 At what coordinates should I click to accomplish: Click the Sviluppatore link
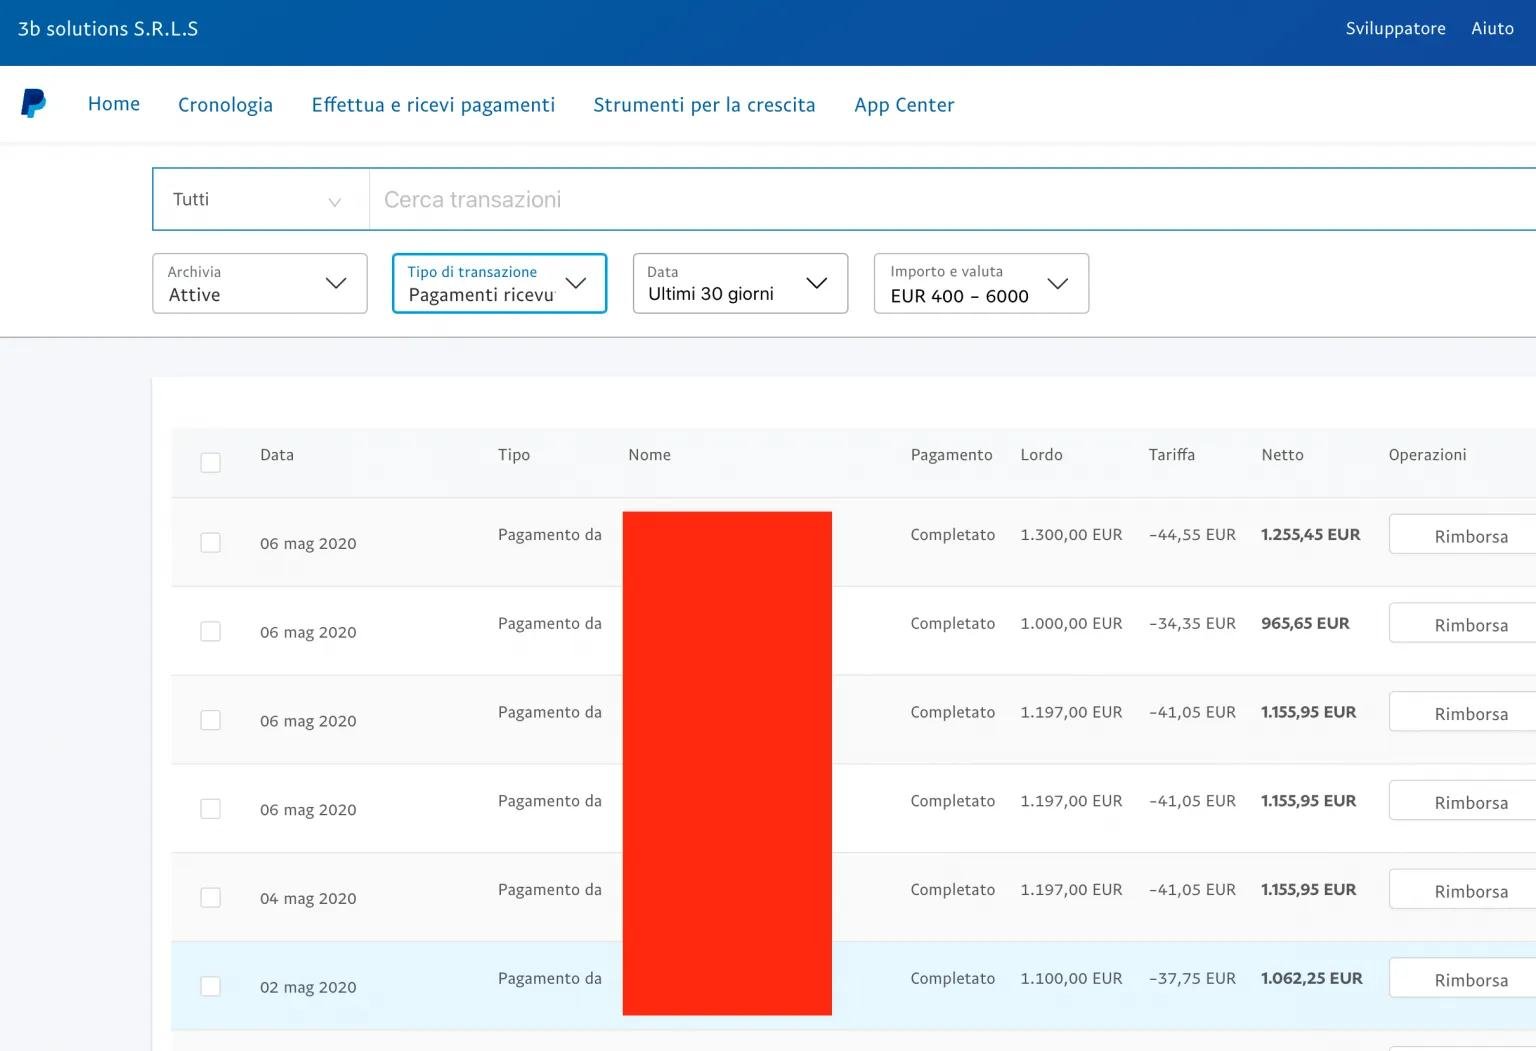click(x=1395, y=29)
